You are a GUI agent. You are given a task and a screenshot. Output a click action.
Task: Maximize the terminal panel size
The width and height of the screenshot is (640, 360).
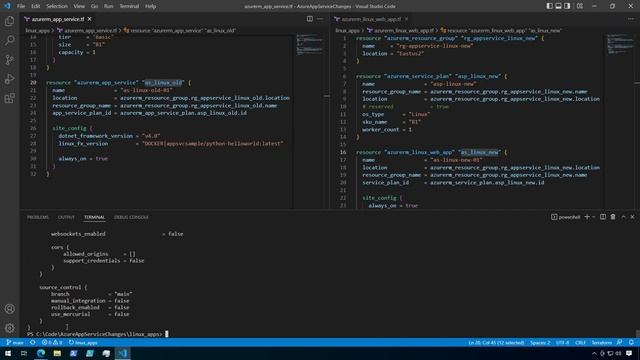(623, 217)
